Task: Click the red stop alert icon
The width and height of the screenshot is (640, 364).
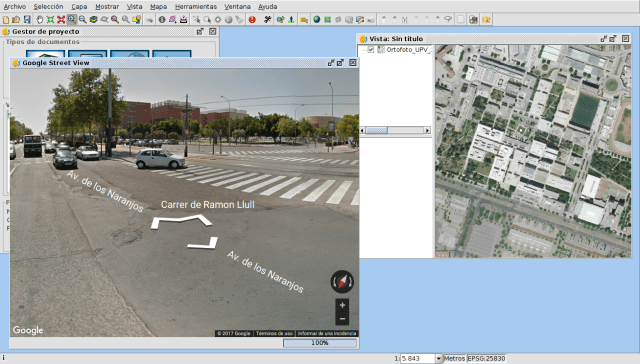Action: pos(252,20)
